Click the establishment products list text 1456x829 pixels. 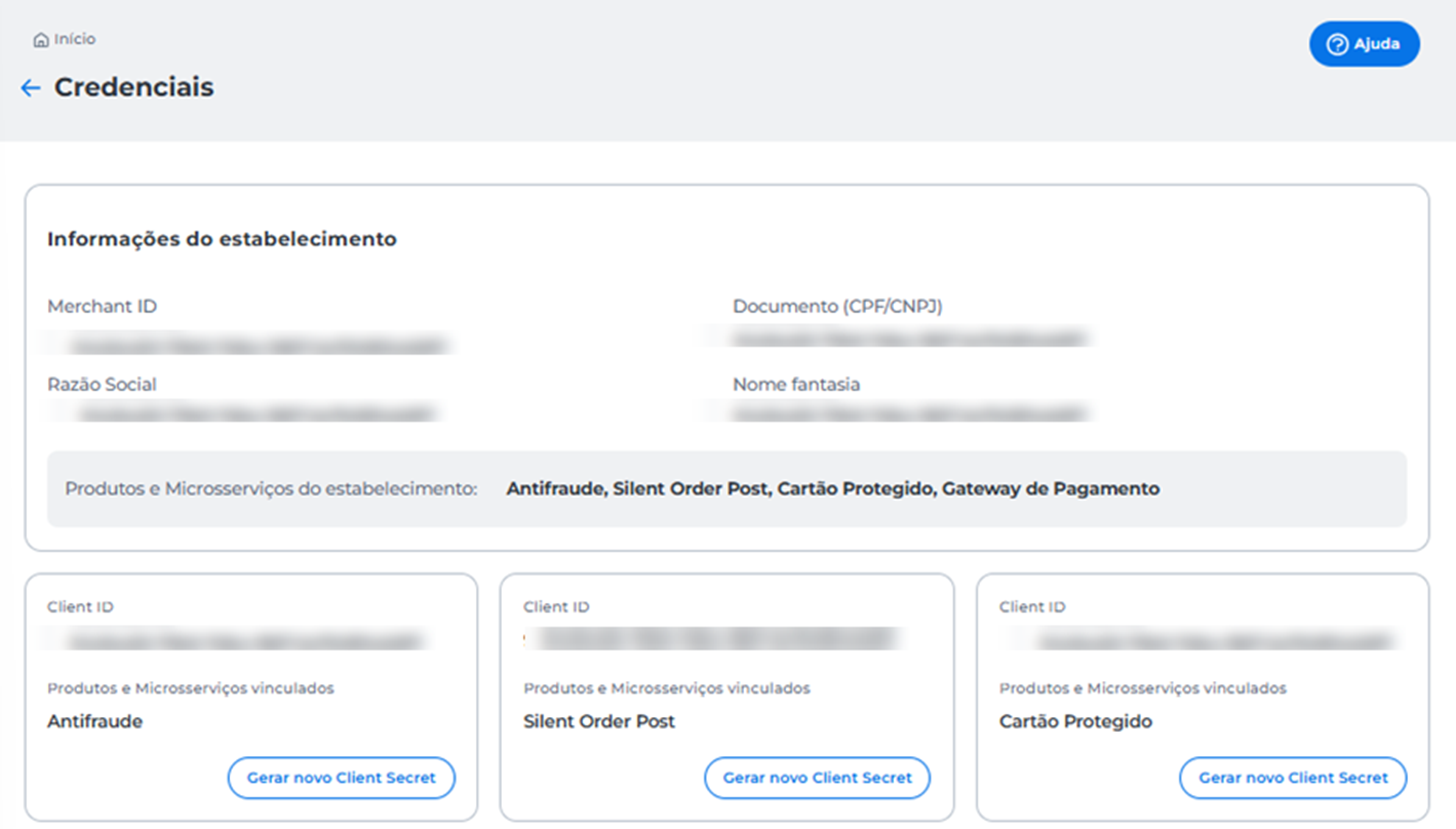coord(833,489)
